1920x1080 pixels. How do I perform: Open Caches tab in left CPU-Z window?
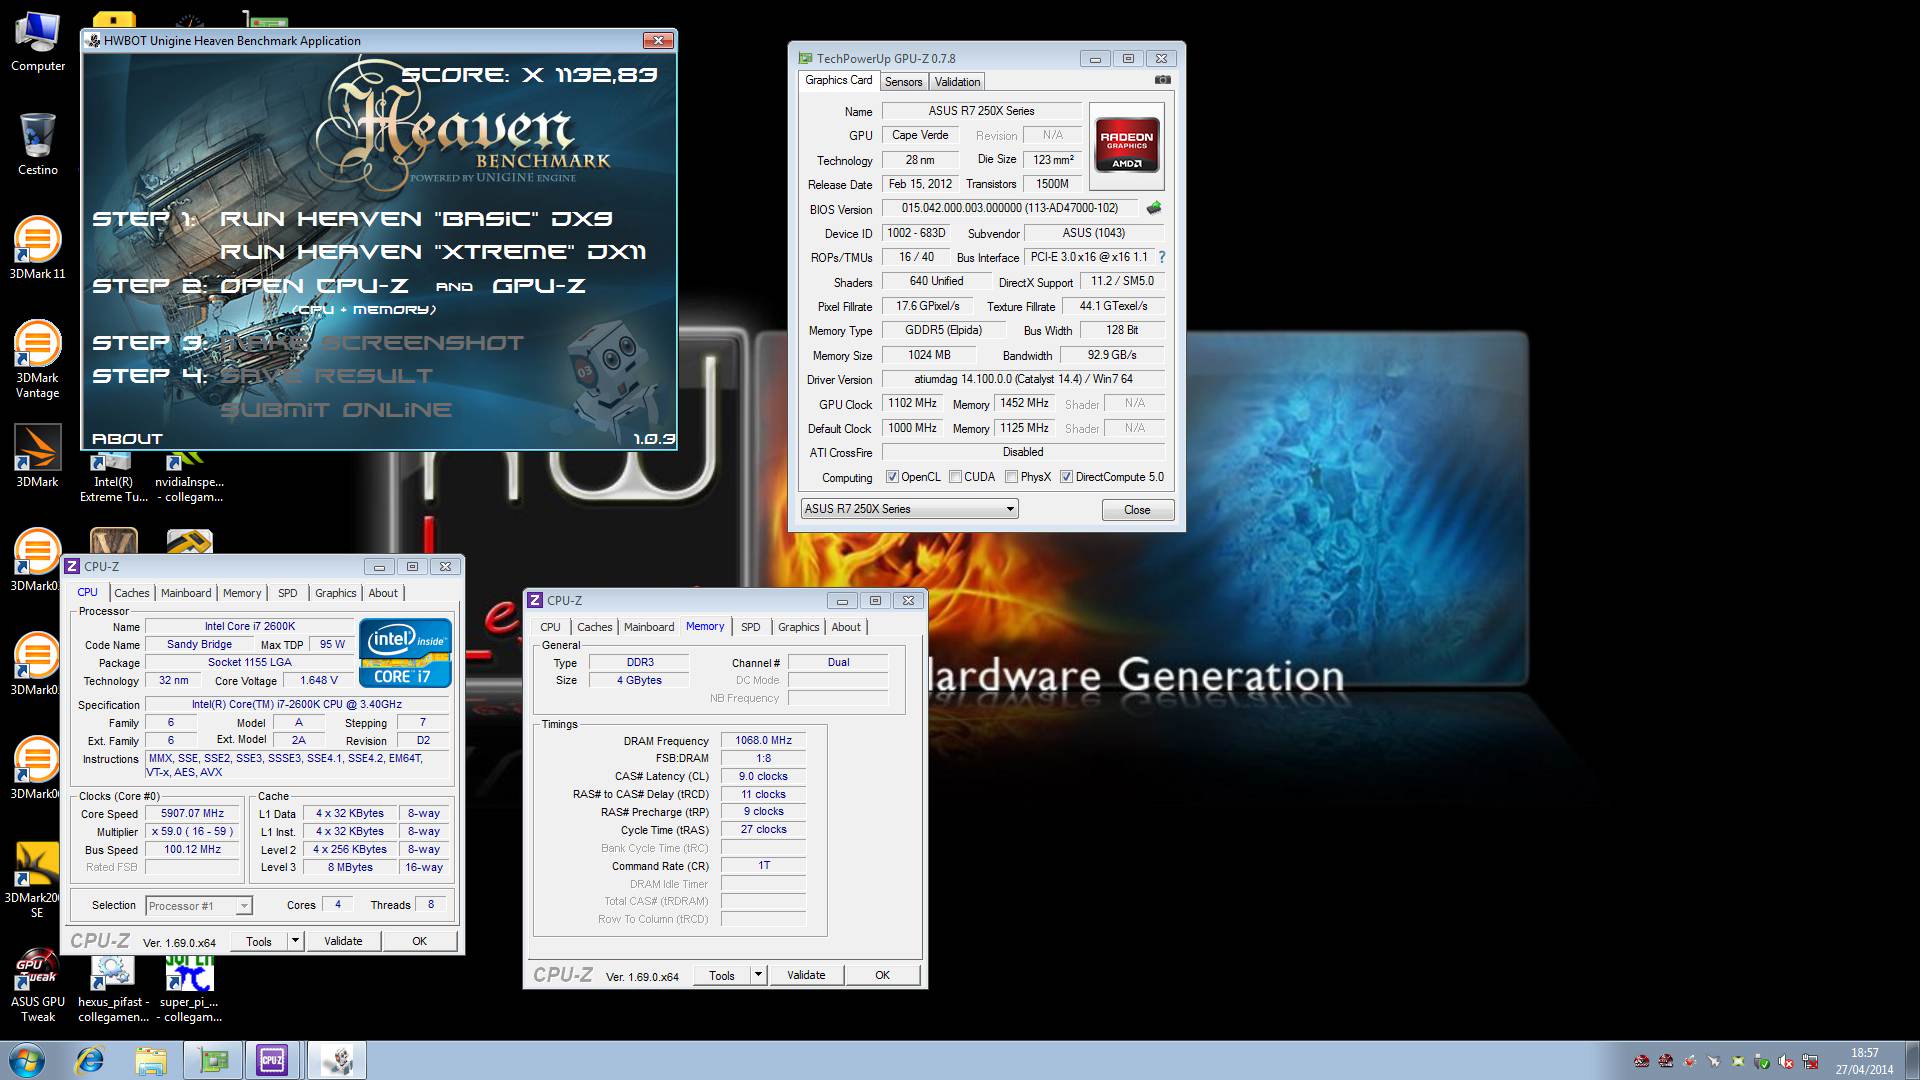(x=131, y=593)
